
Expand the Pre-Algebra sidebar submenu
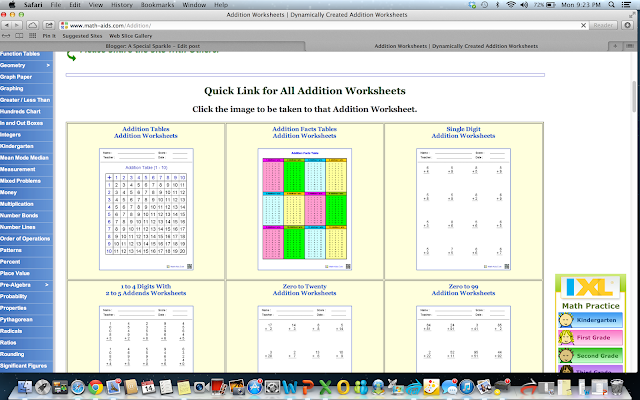point(47,285)
